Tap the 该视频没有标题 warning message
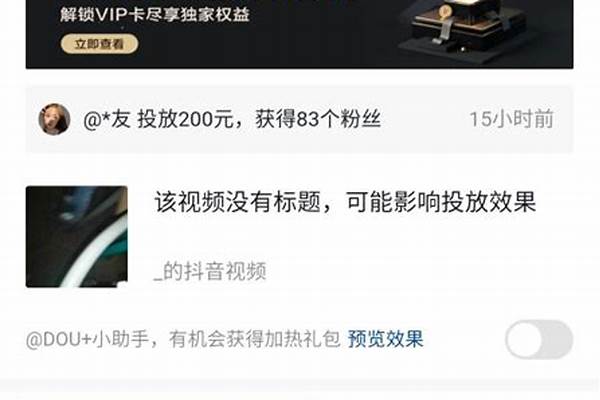Screen dimensions: 600x400 click(x=237, y=202)
